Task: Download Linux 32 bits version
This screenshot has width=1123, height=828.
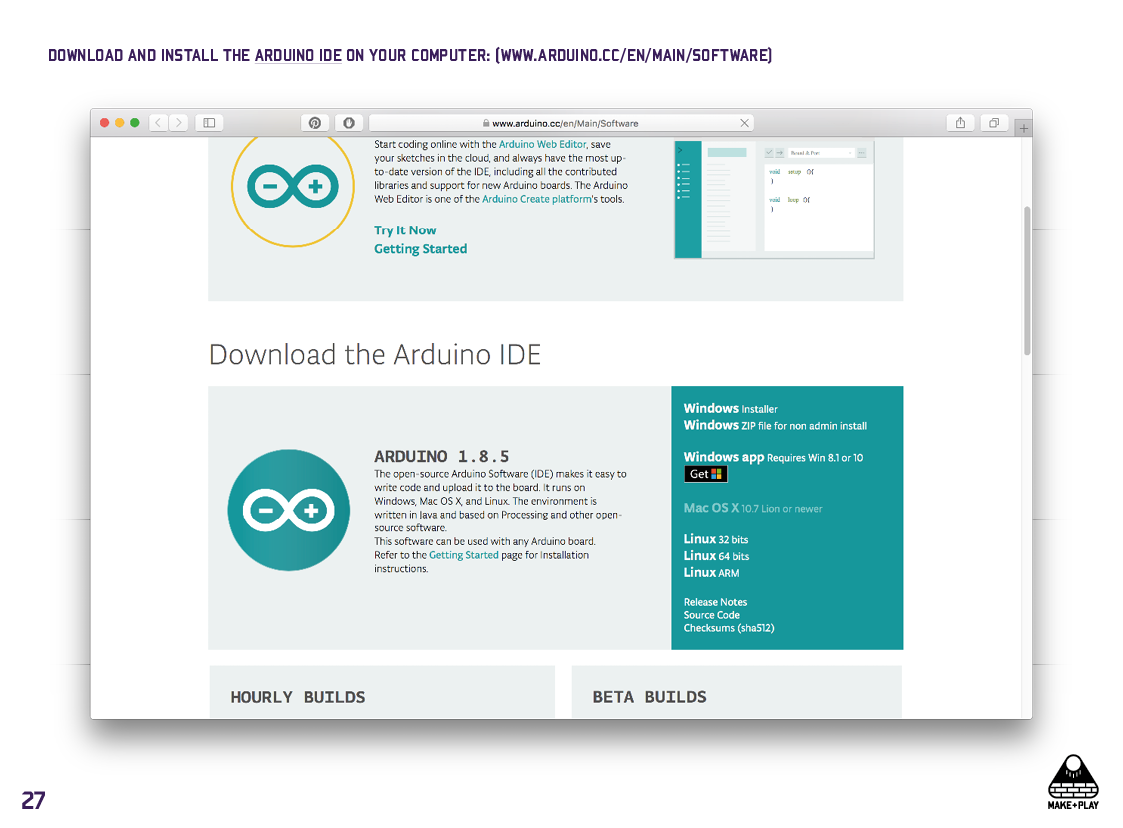Action: point(715,539)
